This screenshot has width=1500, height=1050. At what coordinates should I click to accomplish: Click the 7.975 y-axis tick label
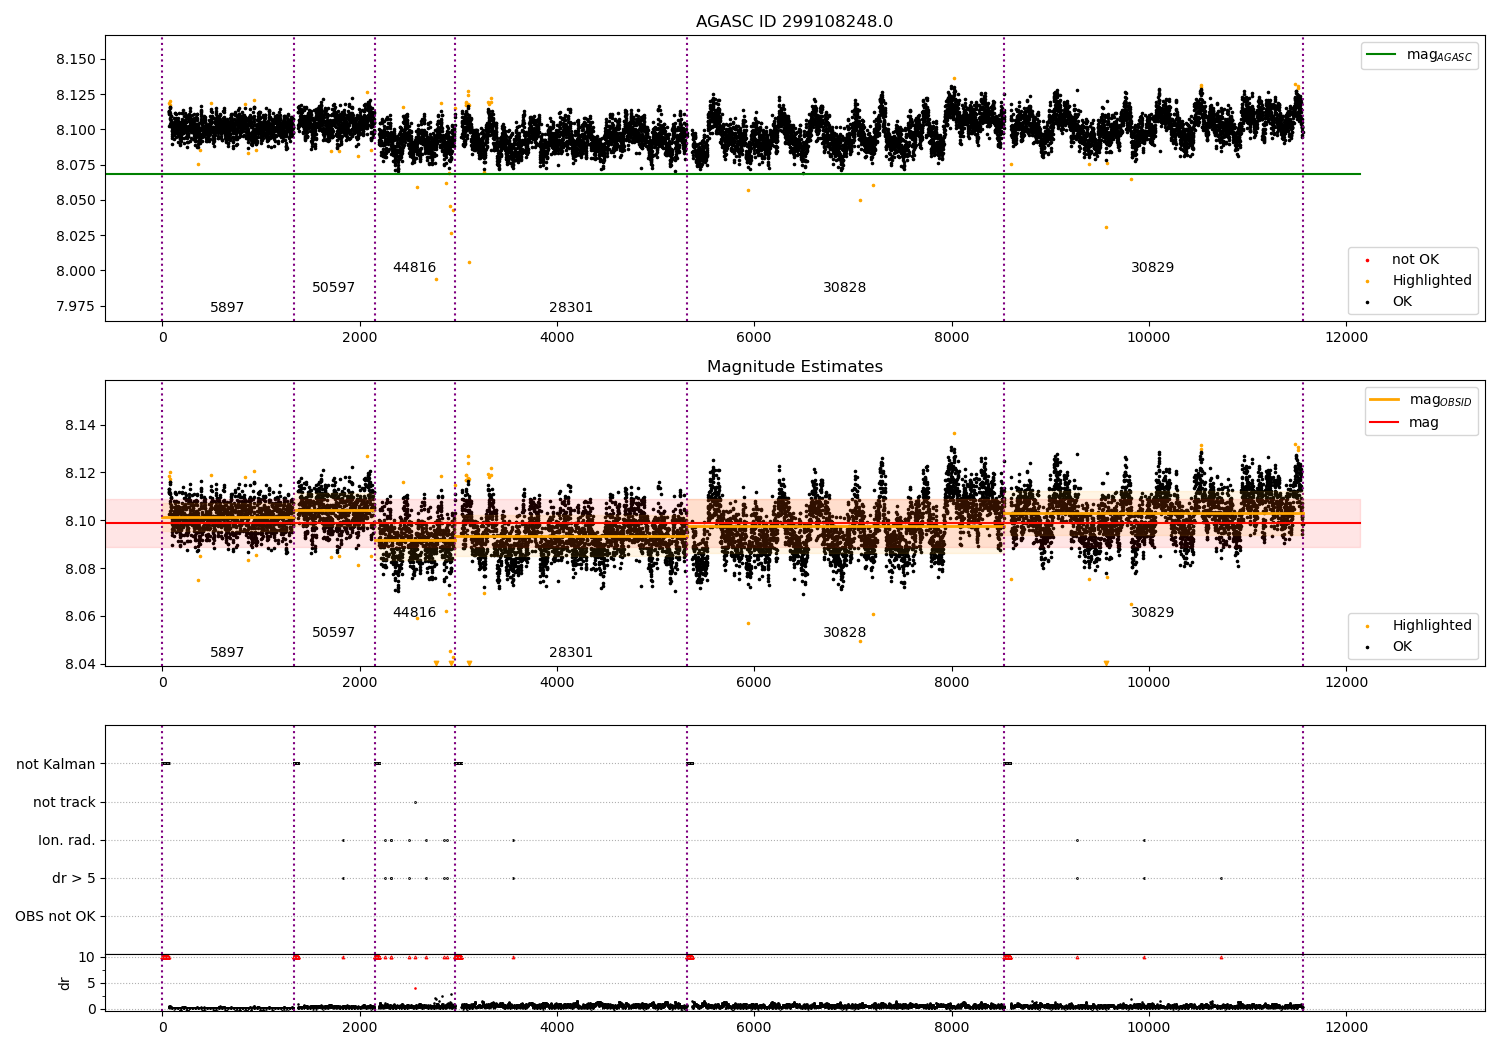[x=76, y=307]
